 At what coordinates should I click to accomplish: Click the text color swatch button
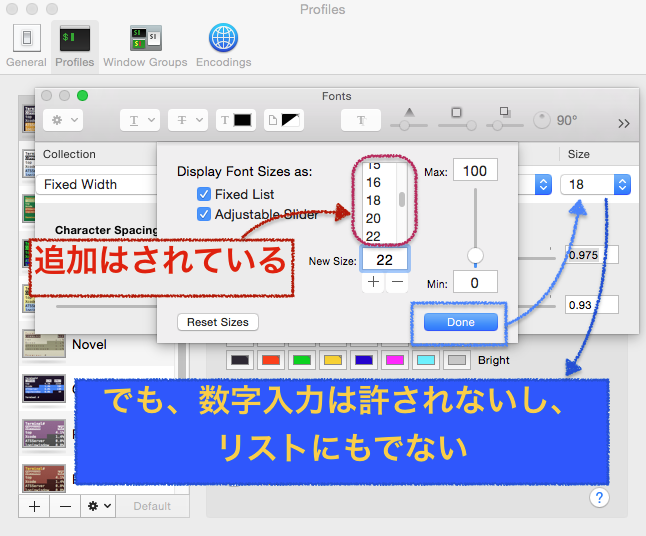(236, 120)
